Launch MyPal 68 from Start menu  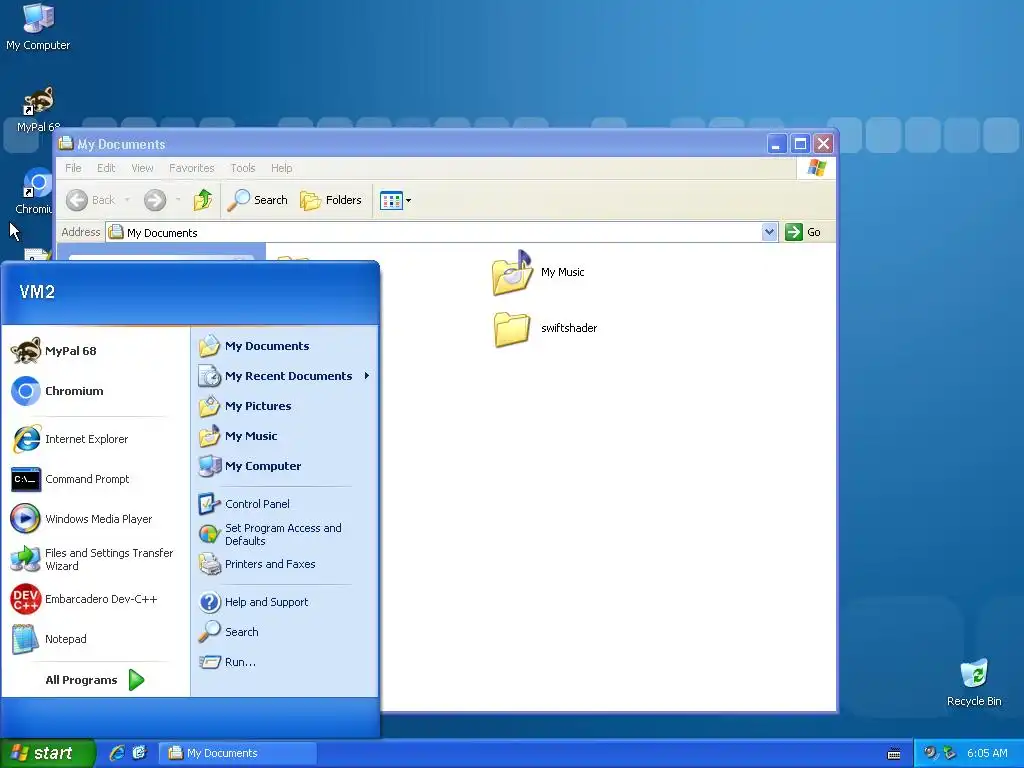point(96,351)
